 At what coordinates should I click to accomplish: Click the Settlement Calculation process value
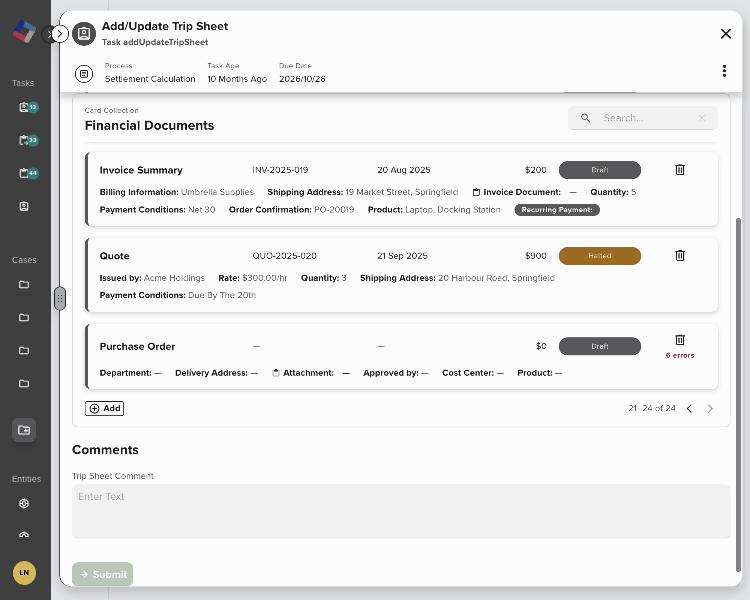(150, 79)
